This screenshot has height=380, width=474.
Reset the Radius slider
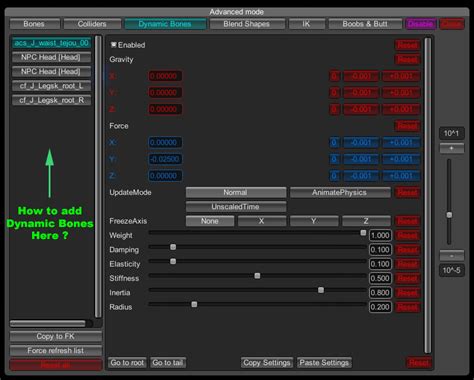pos(407,307)
